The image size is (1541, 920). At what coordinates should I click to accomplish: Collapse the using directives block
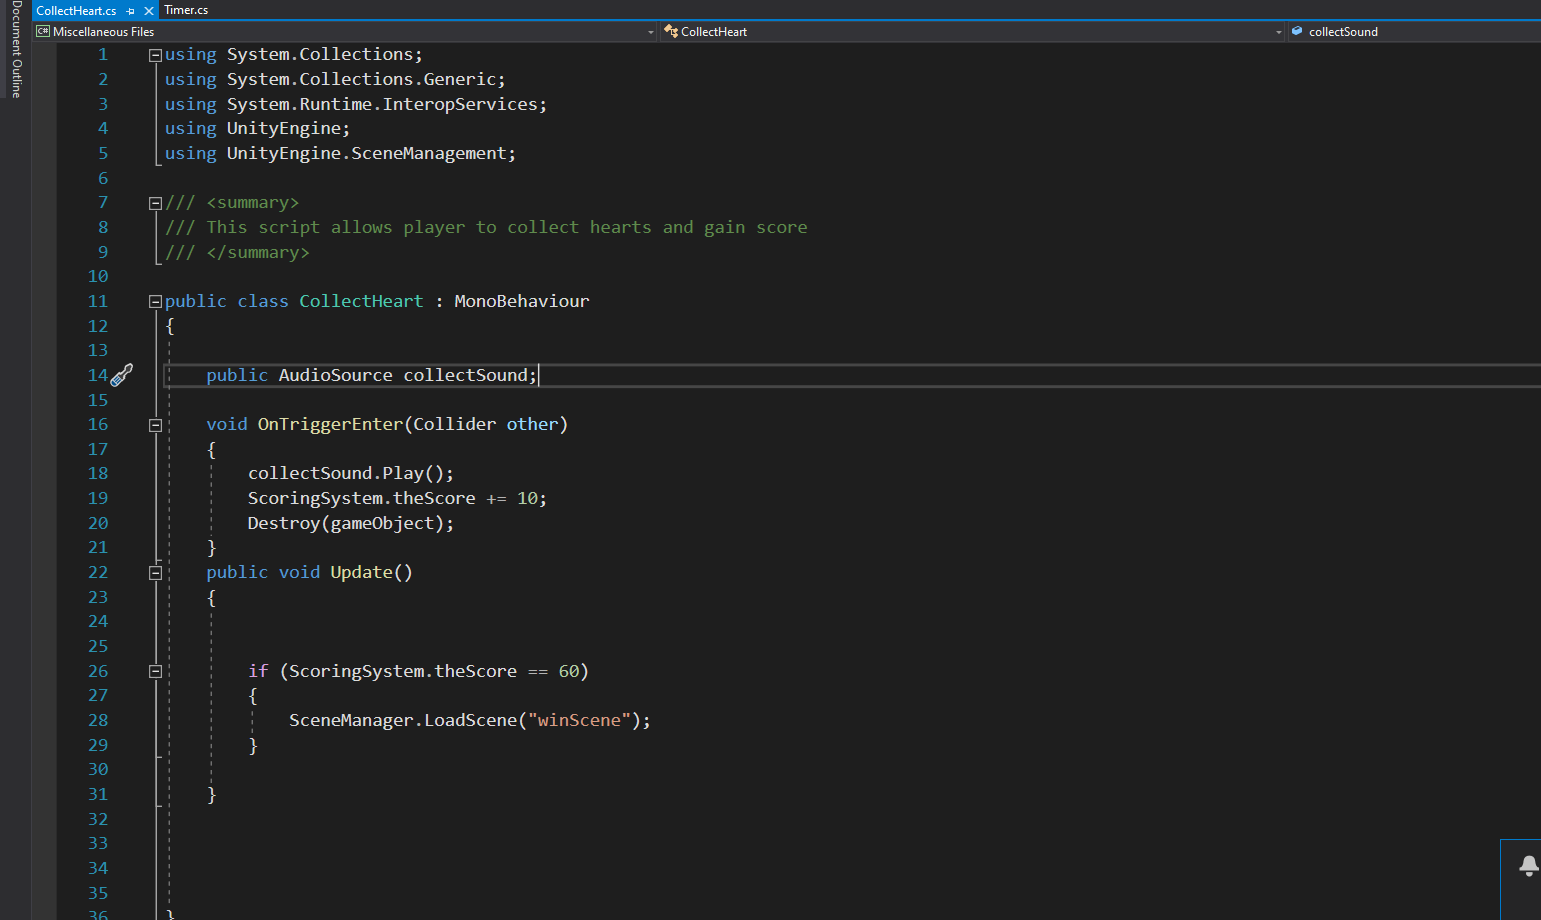click(x=155, y=55)
